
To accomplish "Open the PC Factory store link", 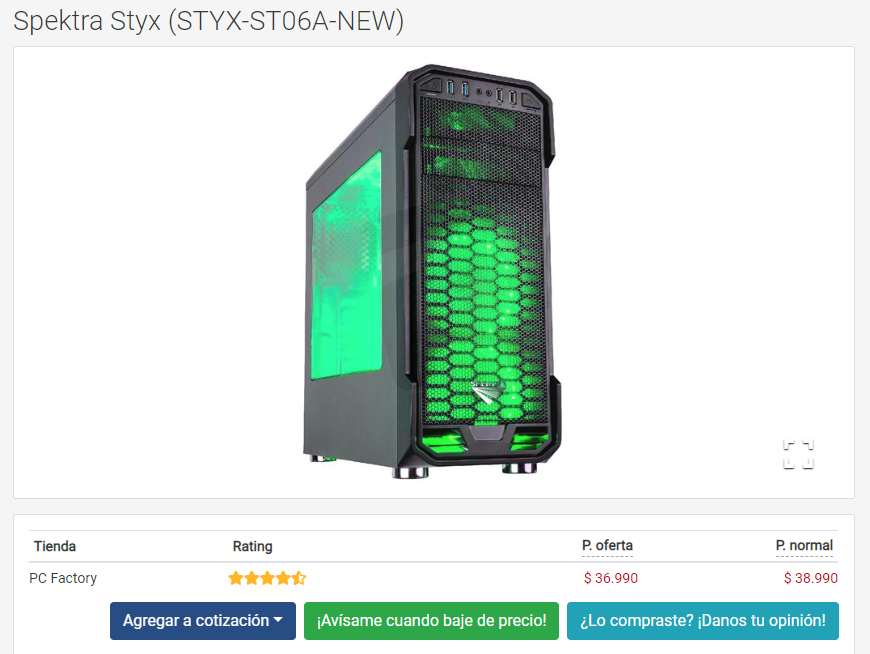I will click(63, 578).
